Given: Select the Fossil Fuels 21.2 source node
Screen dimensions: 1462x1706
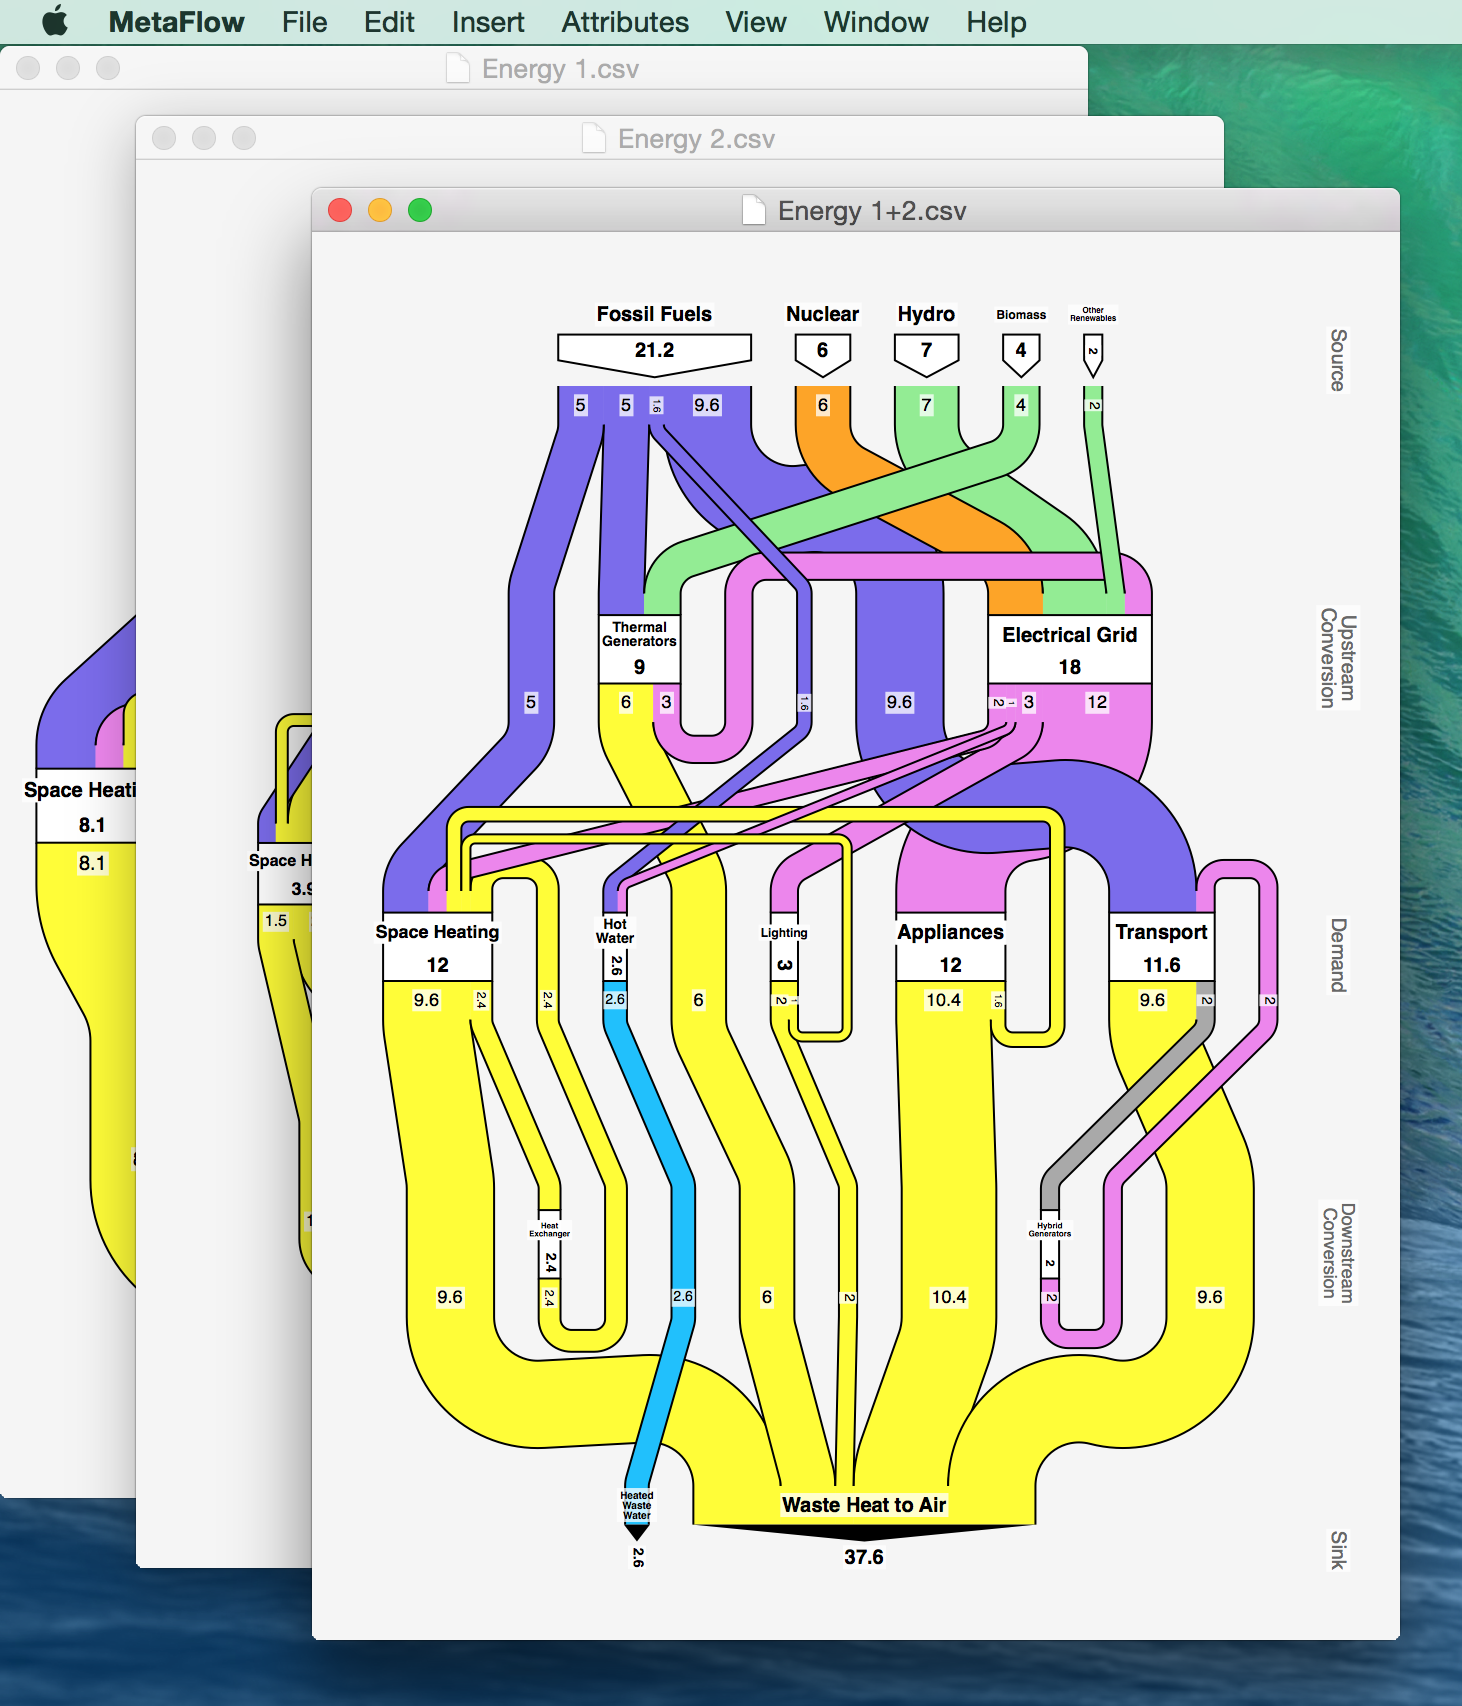Looking at the screenshot, I should coord(654,351).
